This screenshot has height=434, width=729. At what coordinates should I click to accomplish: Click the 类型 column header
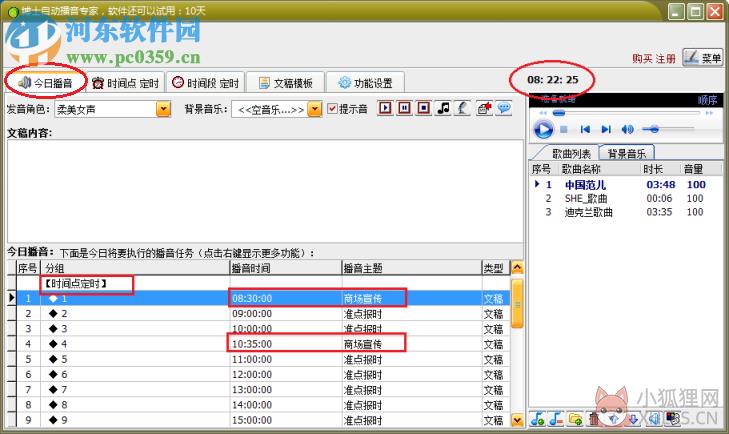click(x=496, y=268)
